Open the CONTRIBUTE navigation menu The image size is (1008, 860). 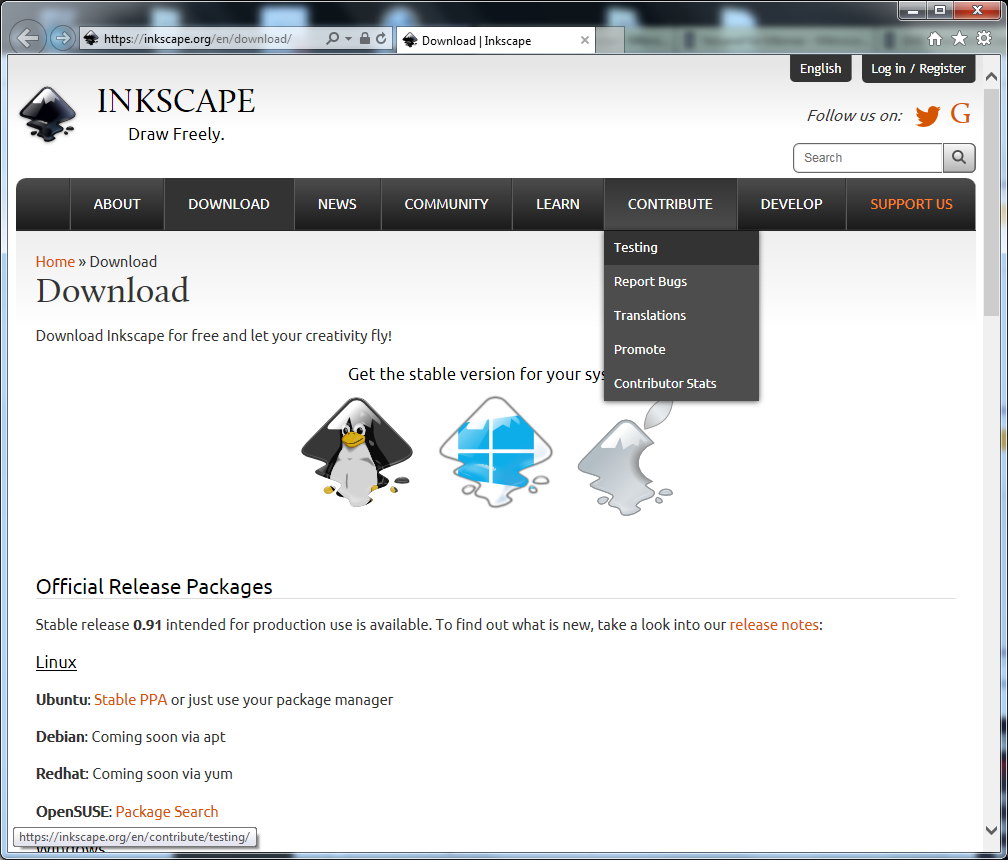670,204
